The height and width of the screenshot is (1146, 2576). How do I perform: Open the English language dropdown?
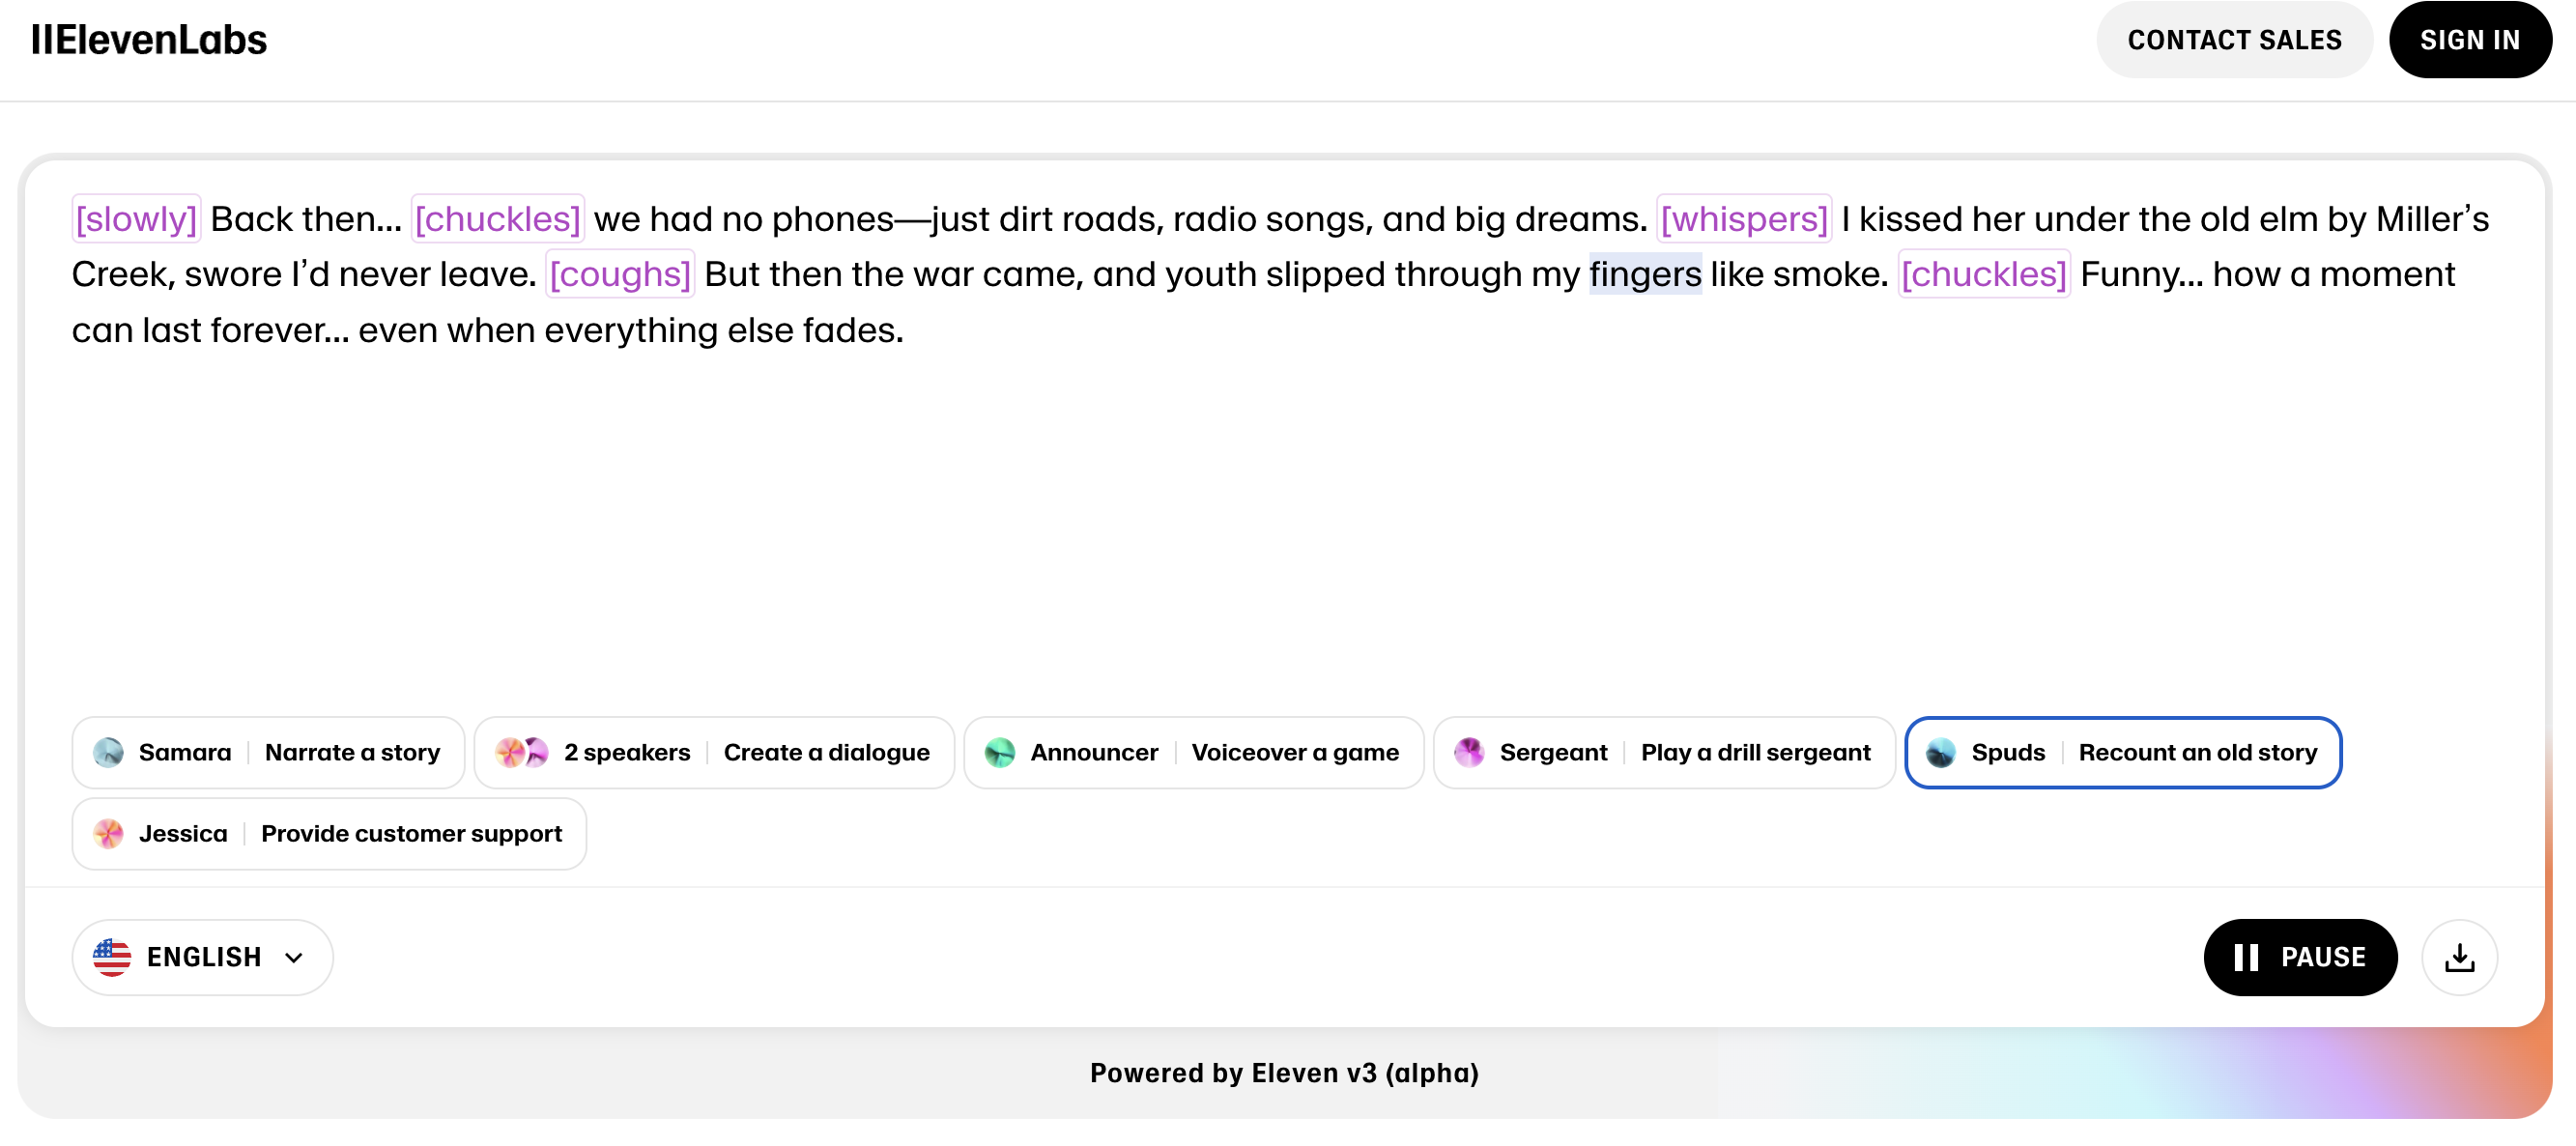pos(202,957)
